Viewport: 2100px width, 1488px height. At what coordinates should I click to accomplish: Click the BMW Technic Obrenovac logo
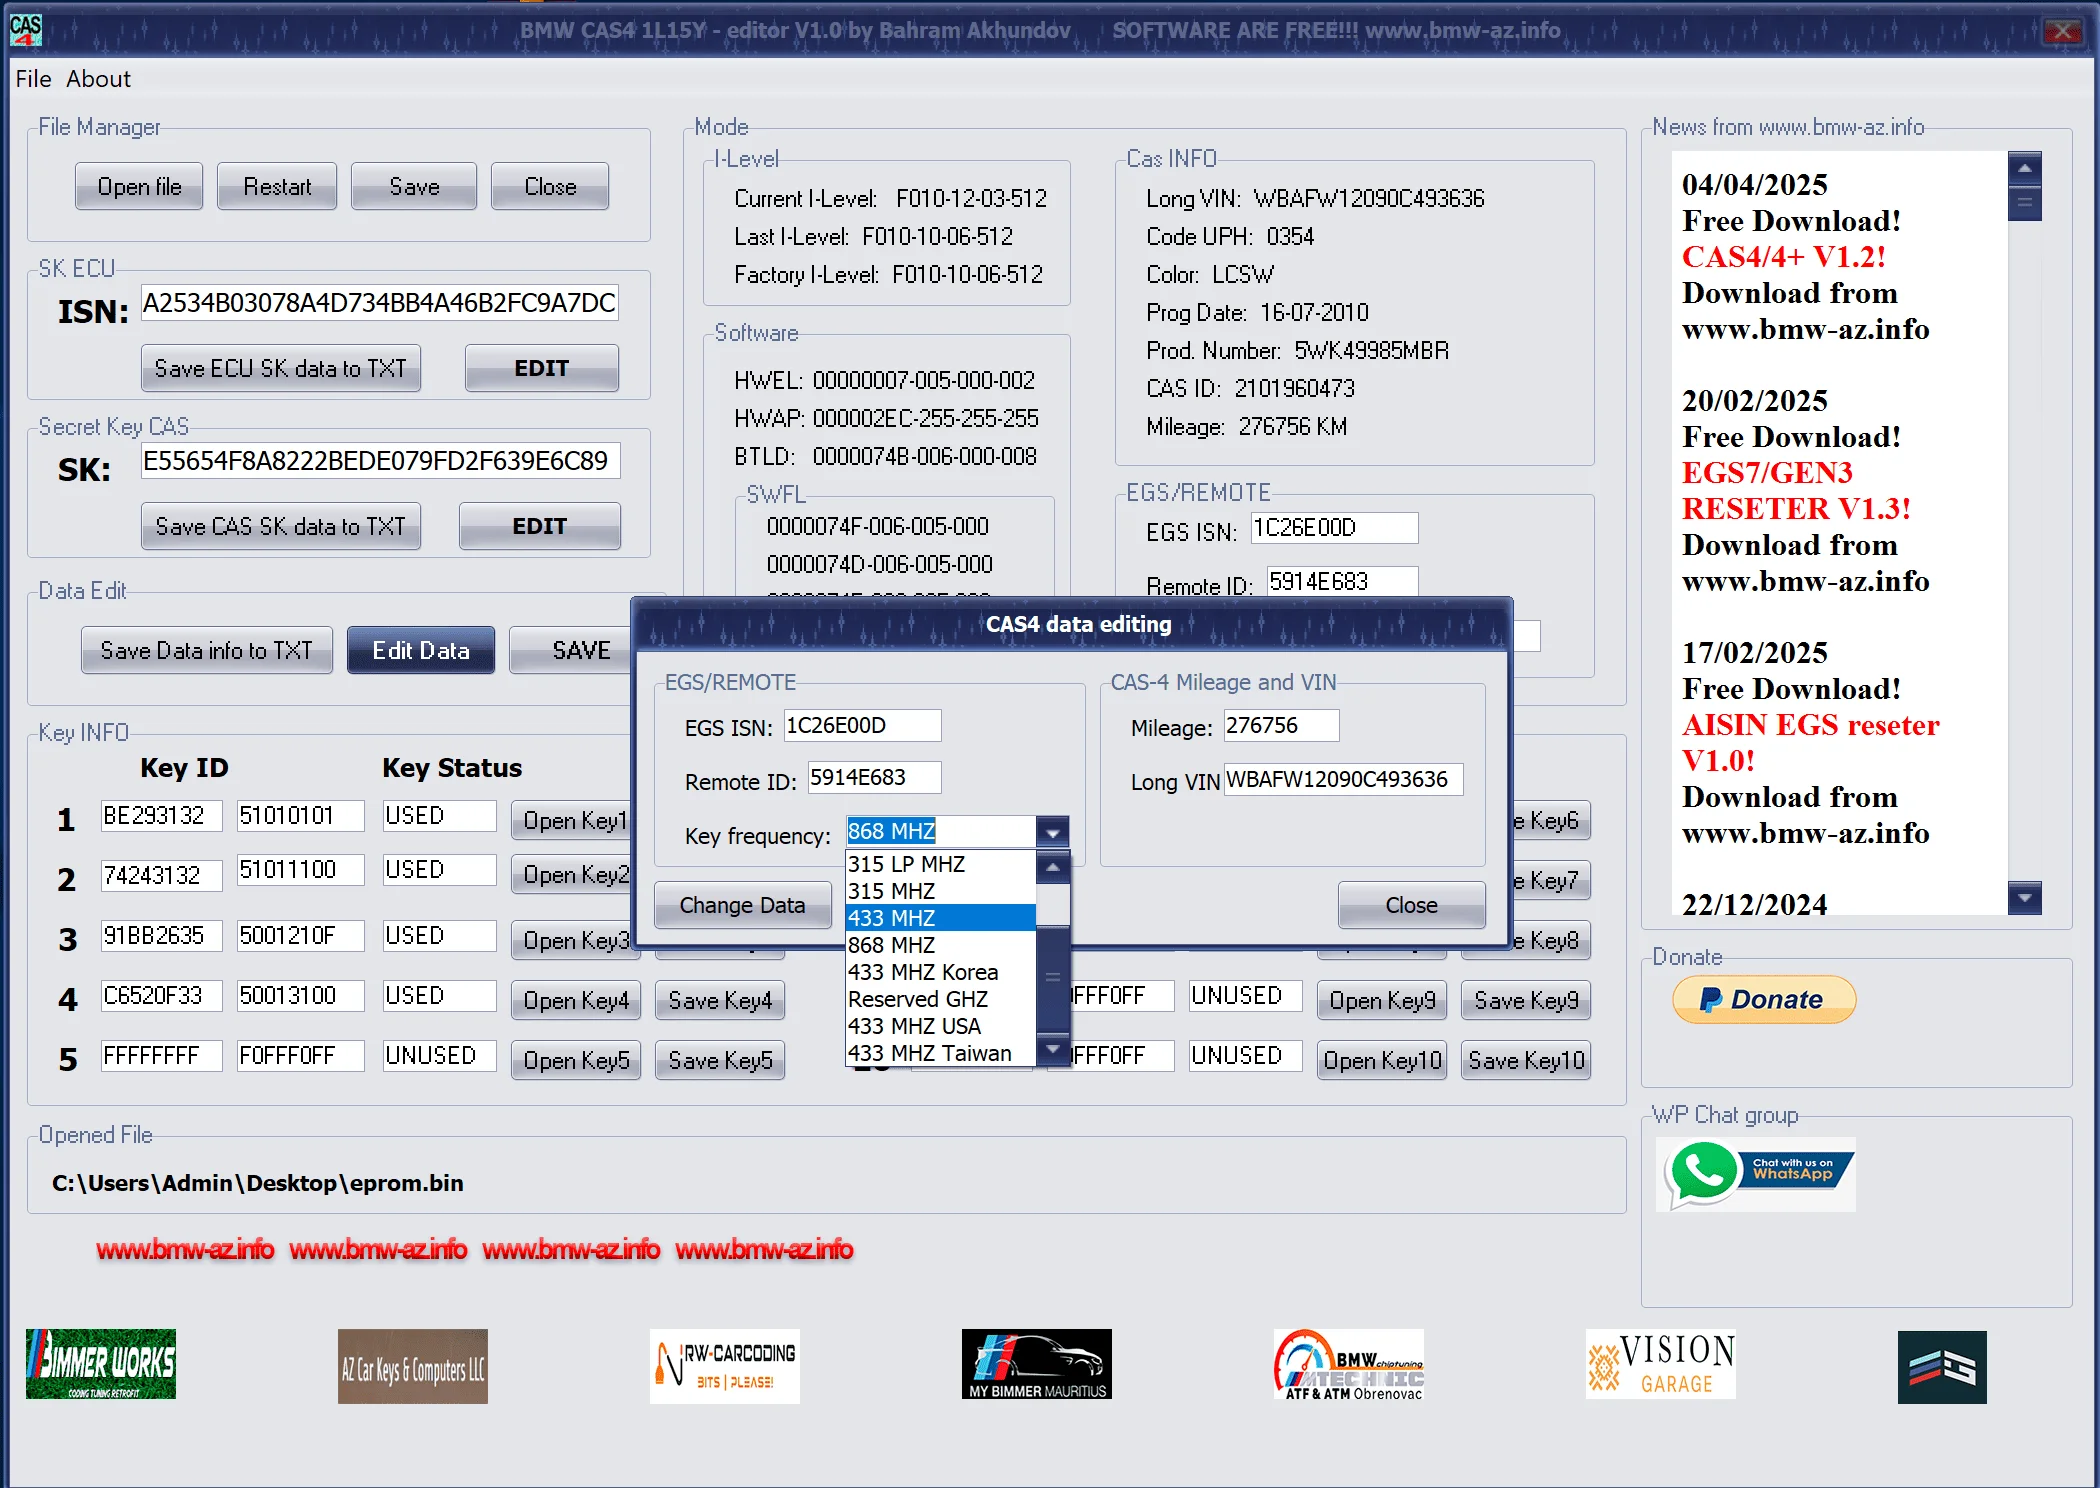(1349, 1364)
